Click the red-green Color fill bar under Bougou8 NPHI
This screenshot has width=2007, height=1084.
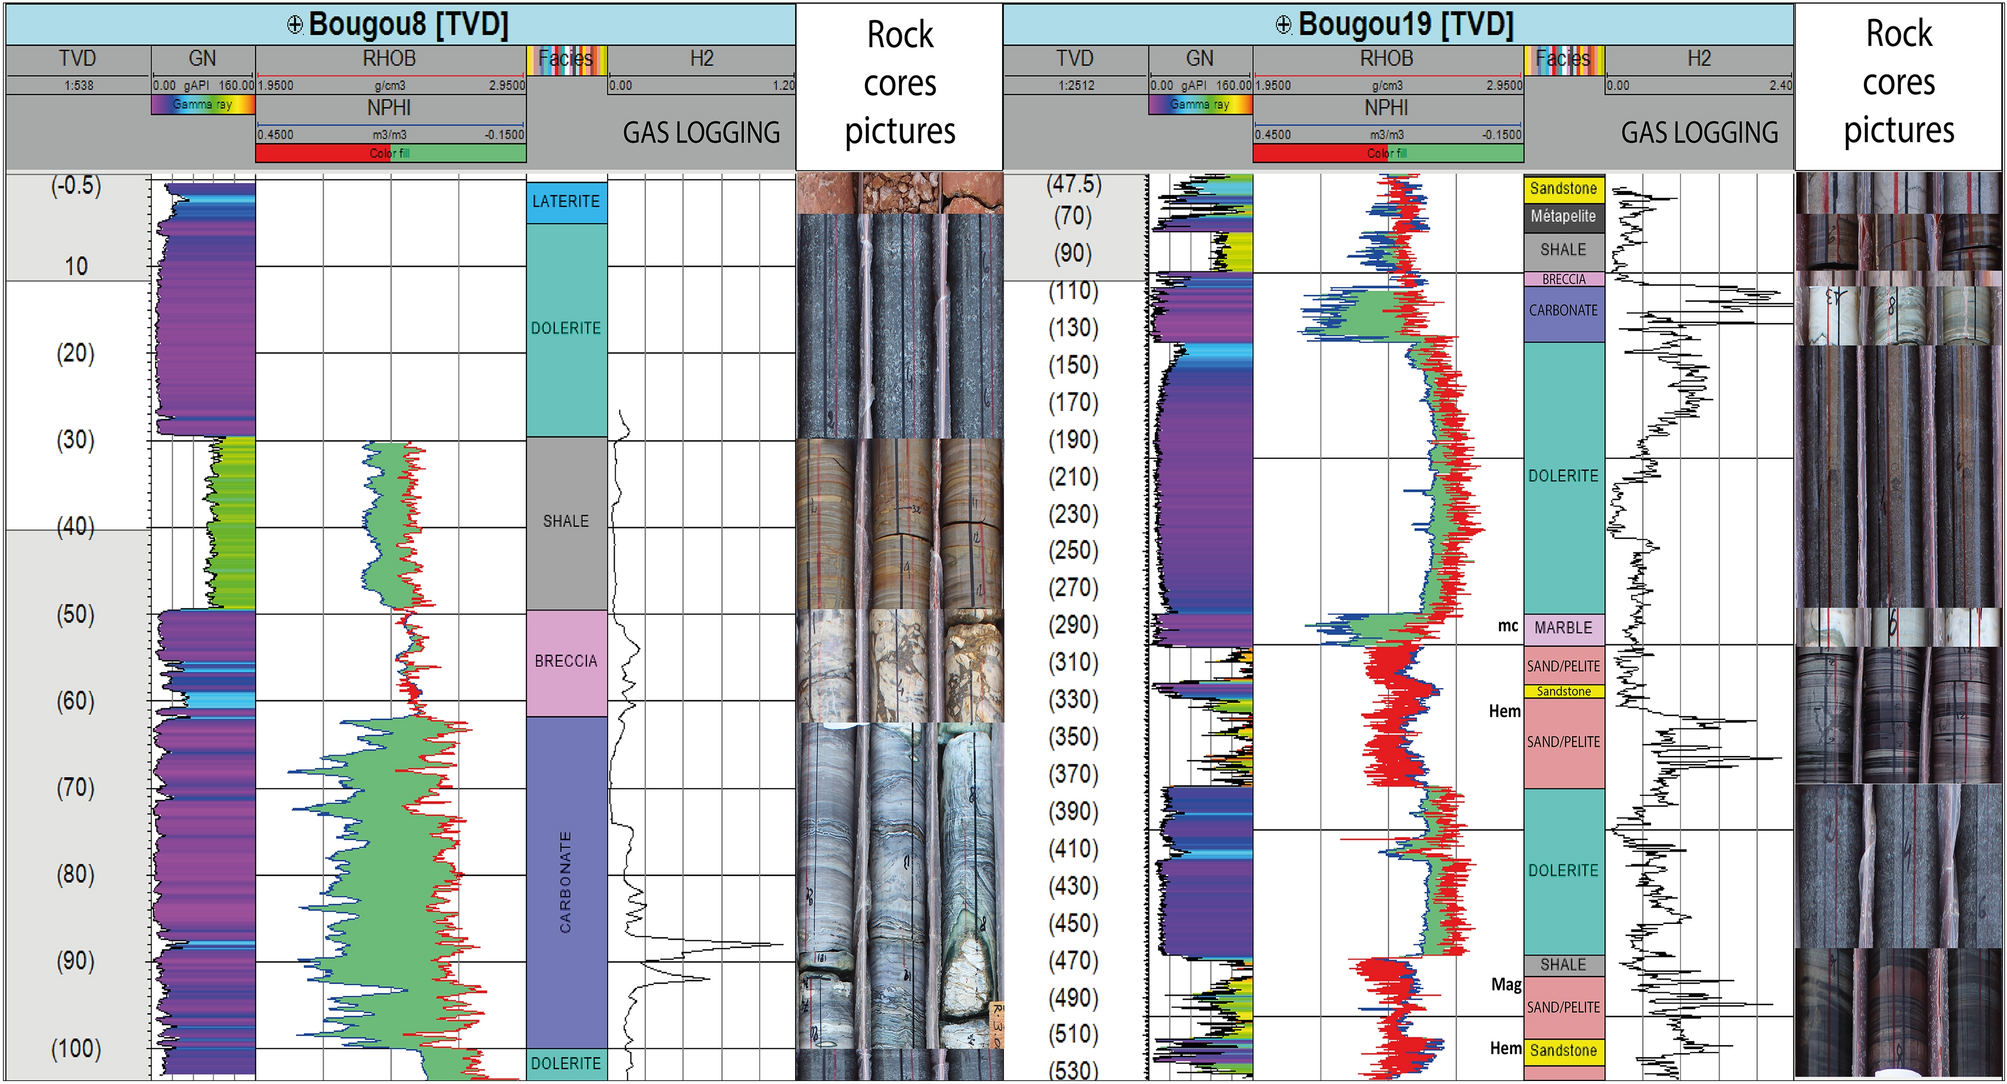click(x=390, y=153)
